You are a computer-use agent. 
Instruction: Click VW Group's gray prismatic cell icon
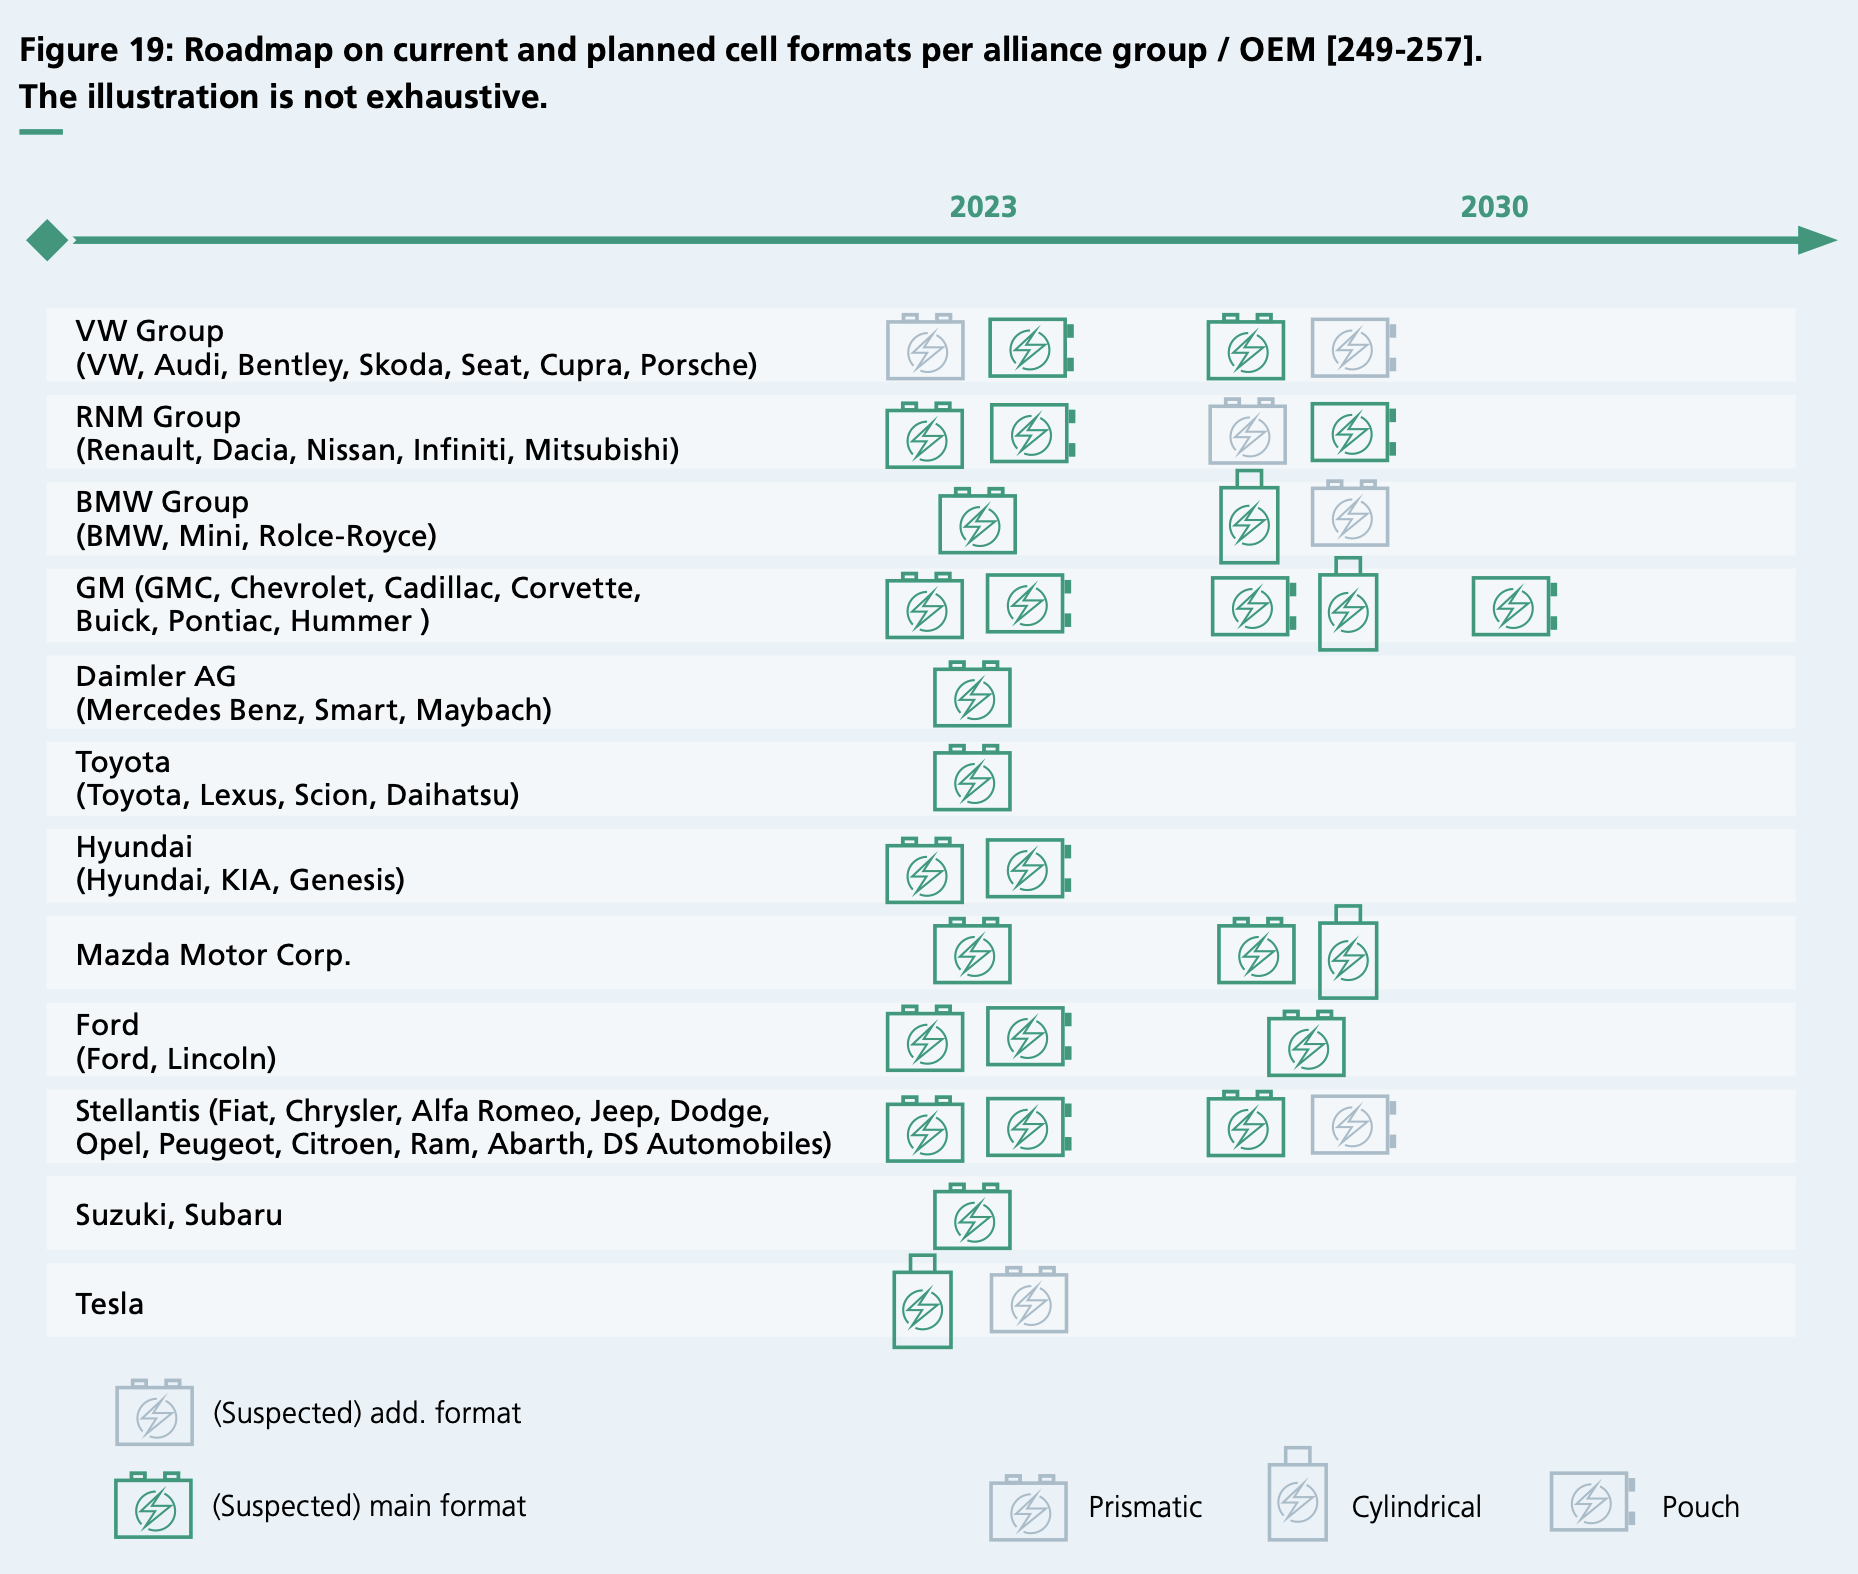(x=925, y=349)
